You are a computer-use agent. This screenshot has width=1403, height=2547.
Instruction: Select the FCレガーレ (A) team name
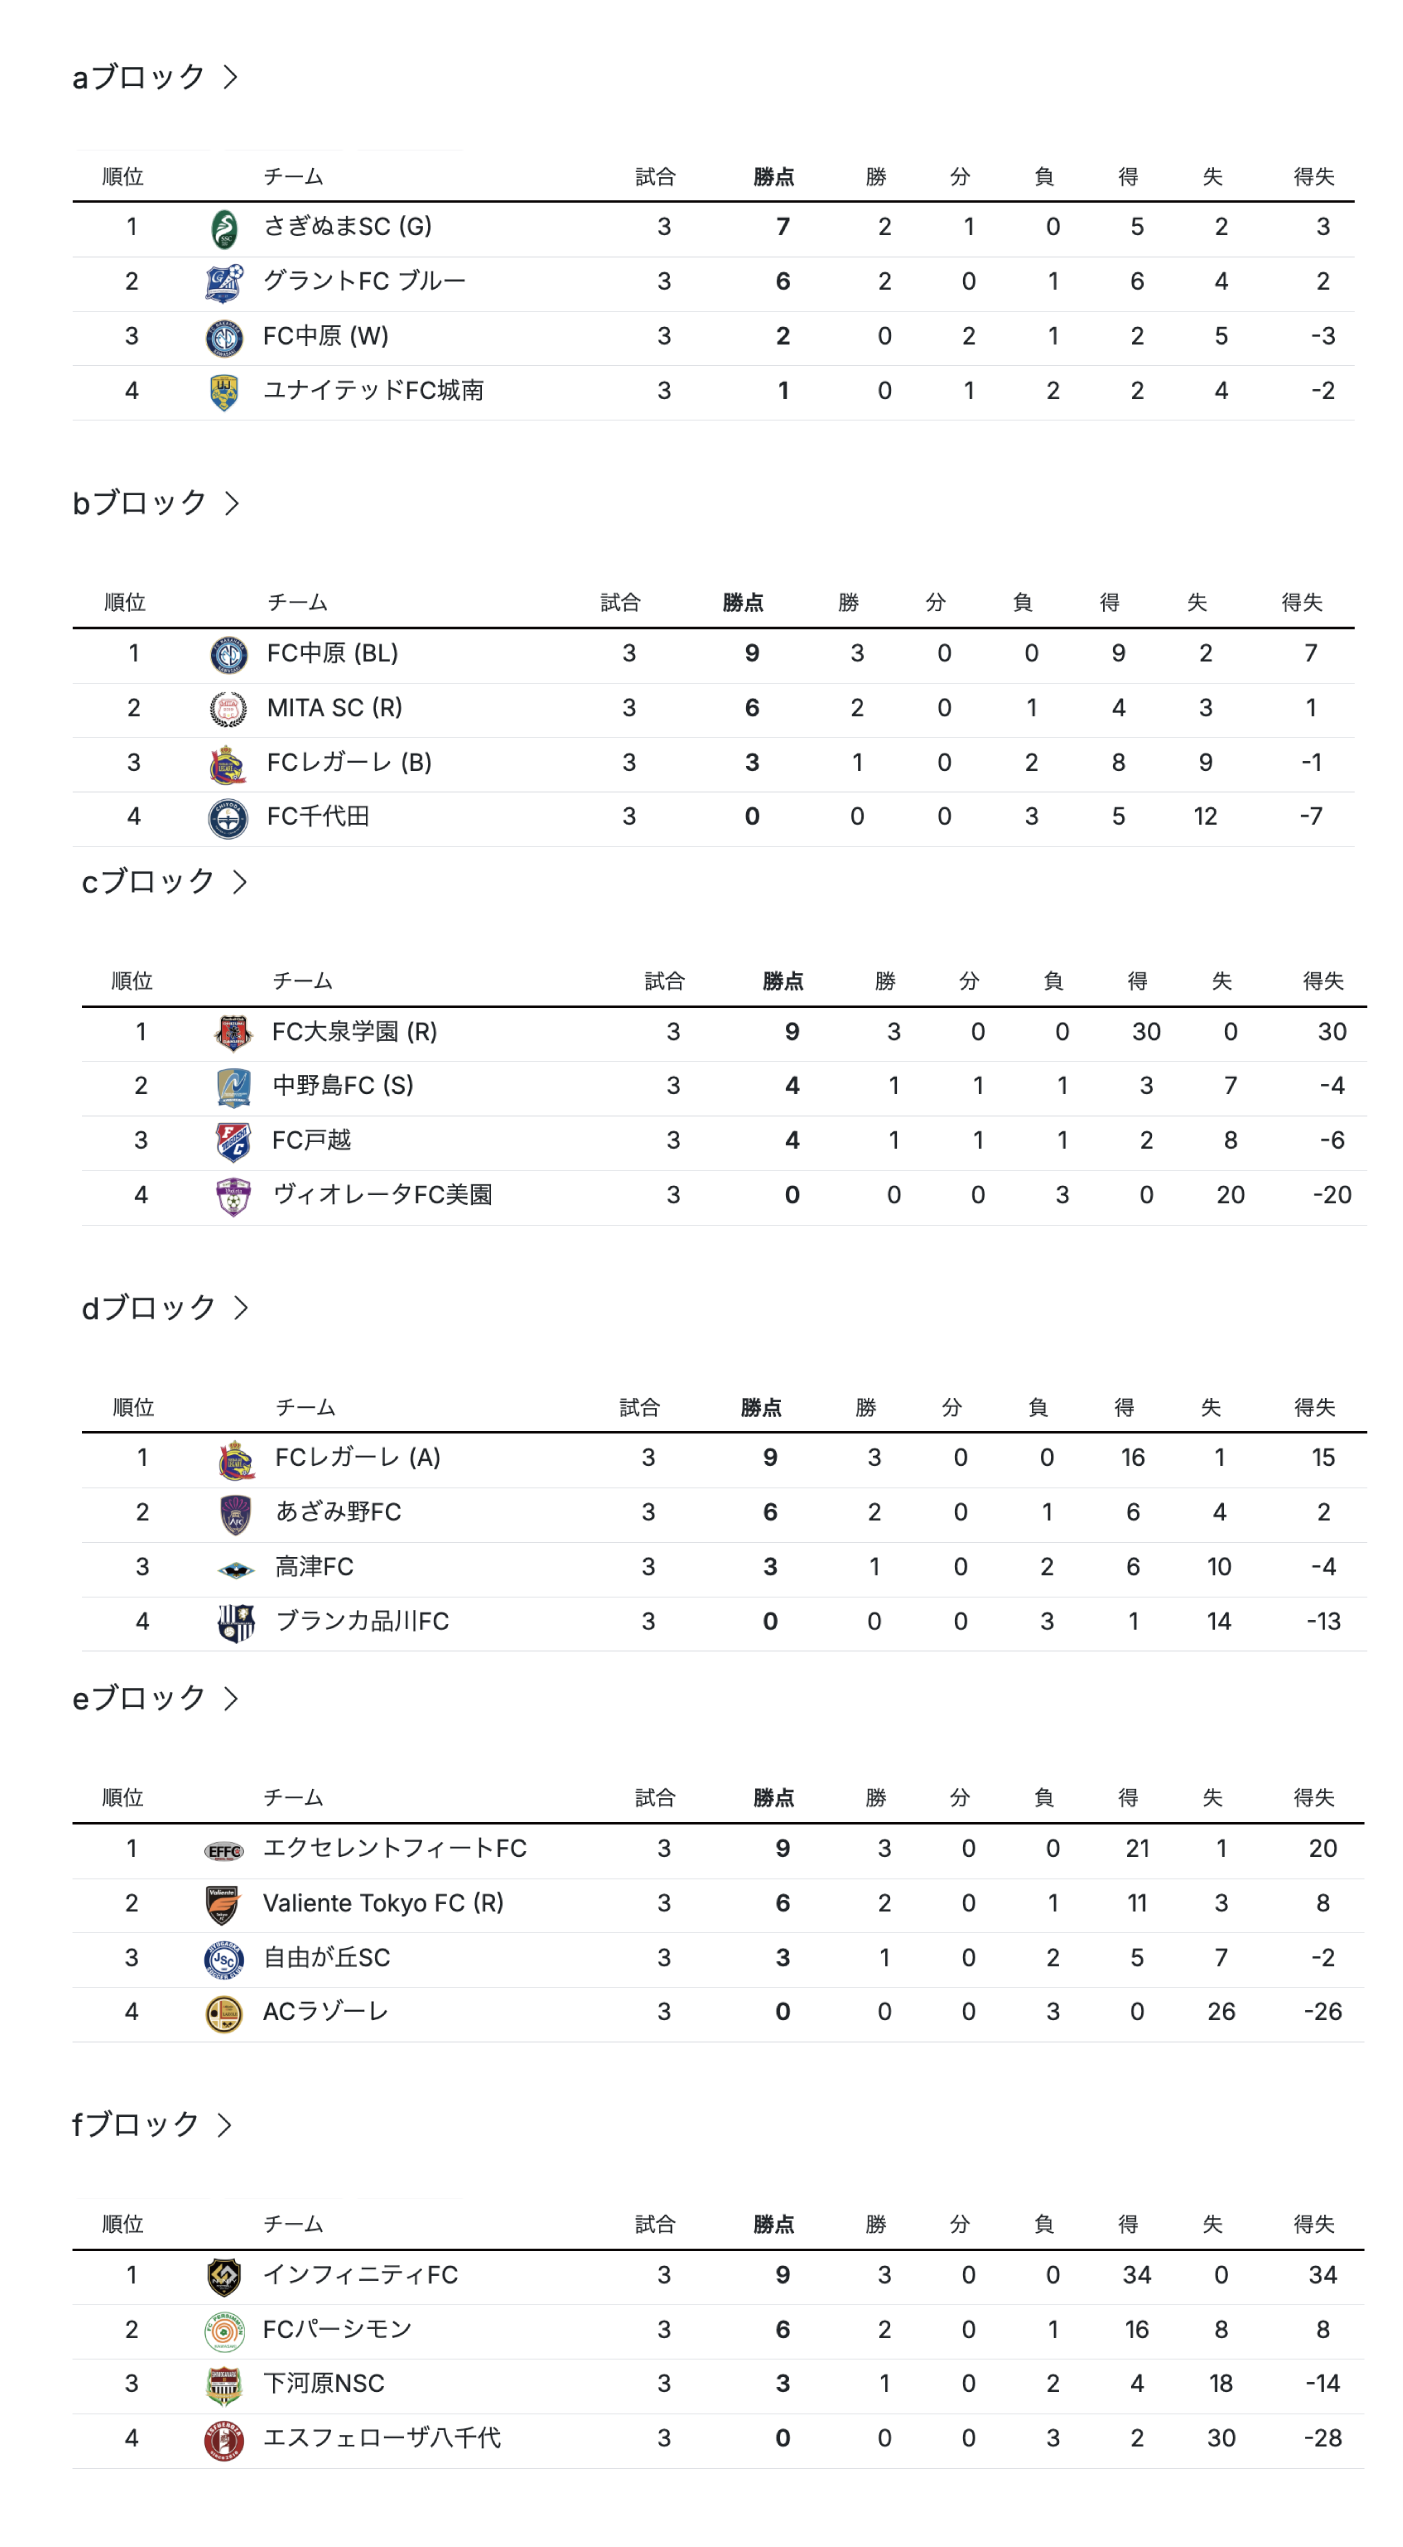pos(358,1458)
